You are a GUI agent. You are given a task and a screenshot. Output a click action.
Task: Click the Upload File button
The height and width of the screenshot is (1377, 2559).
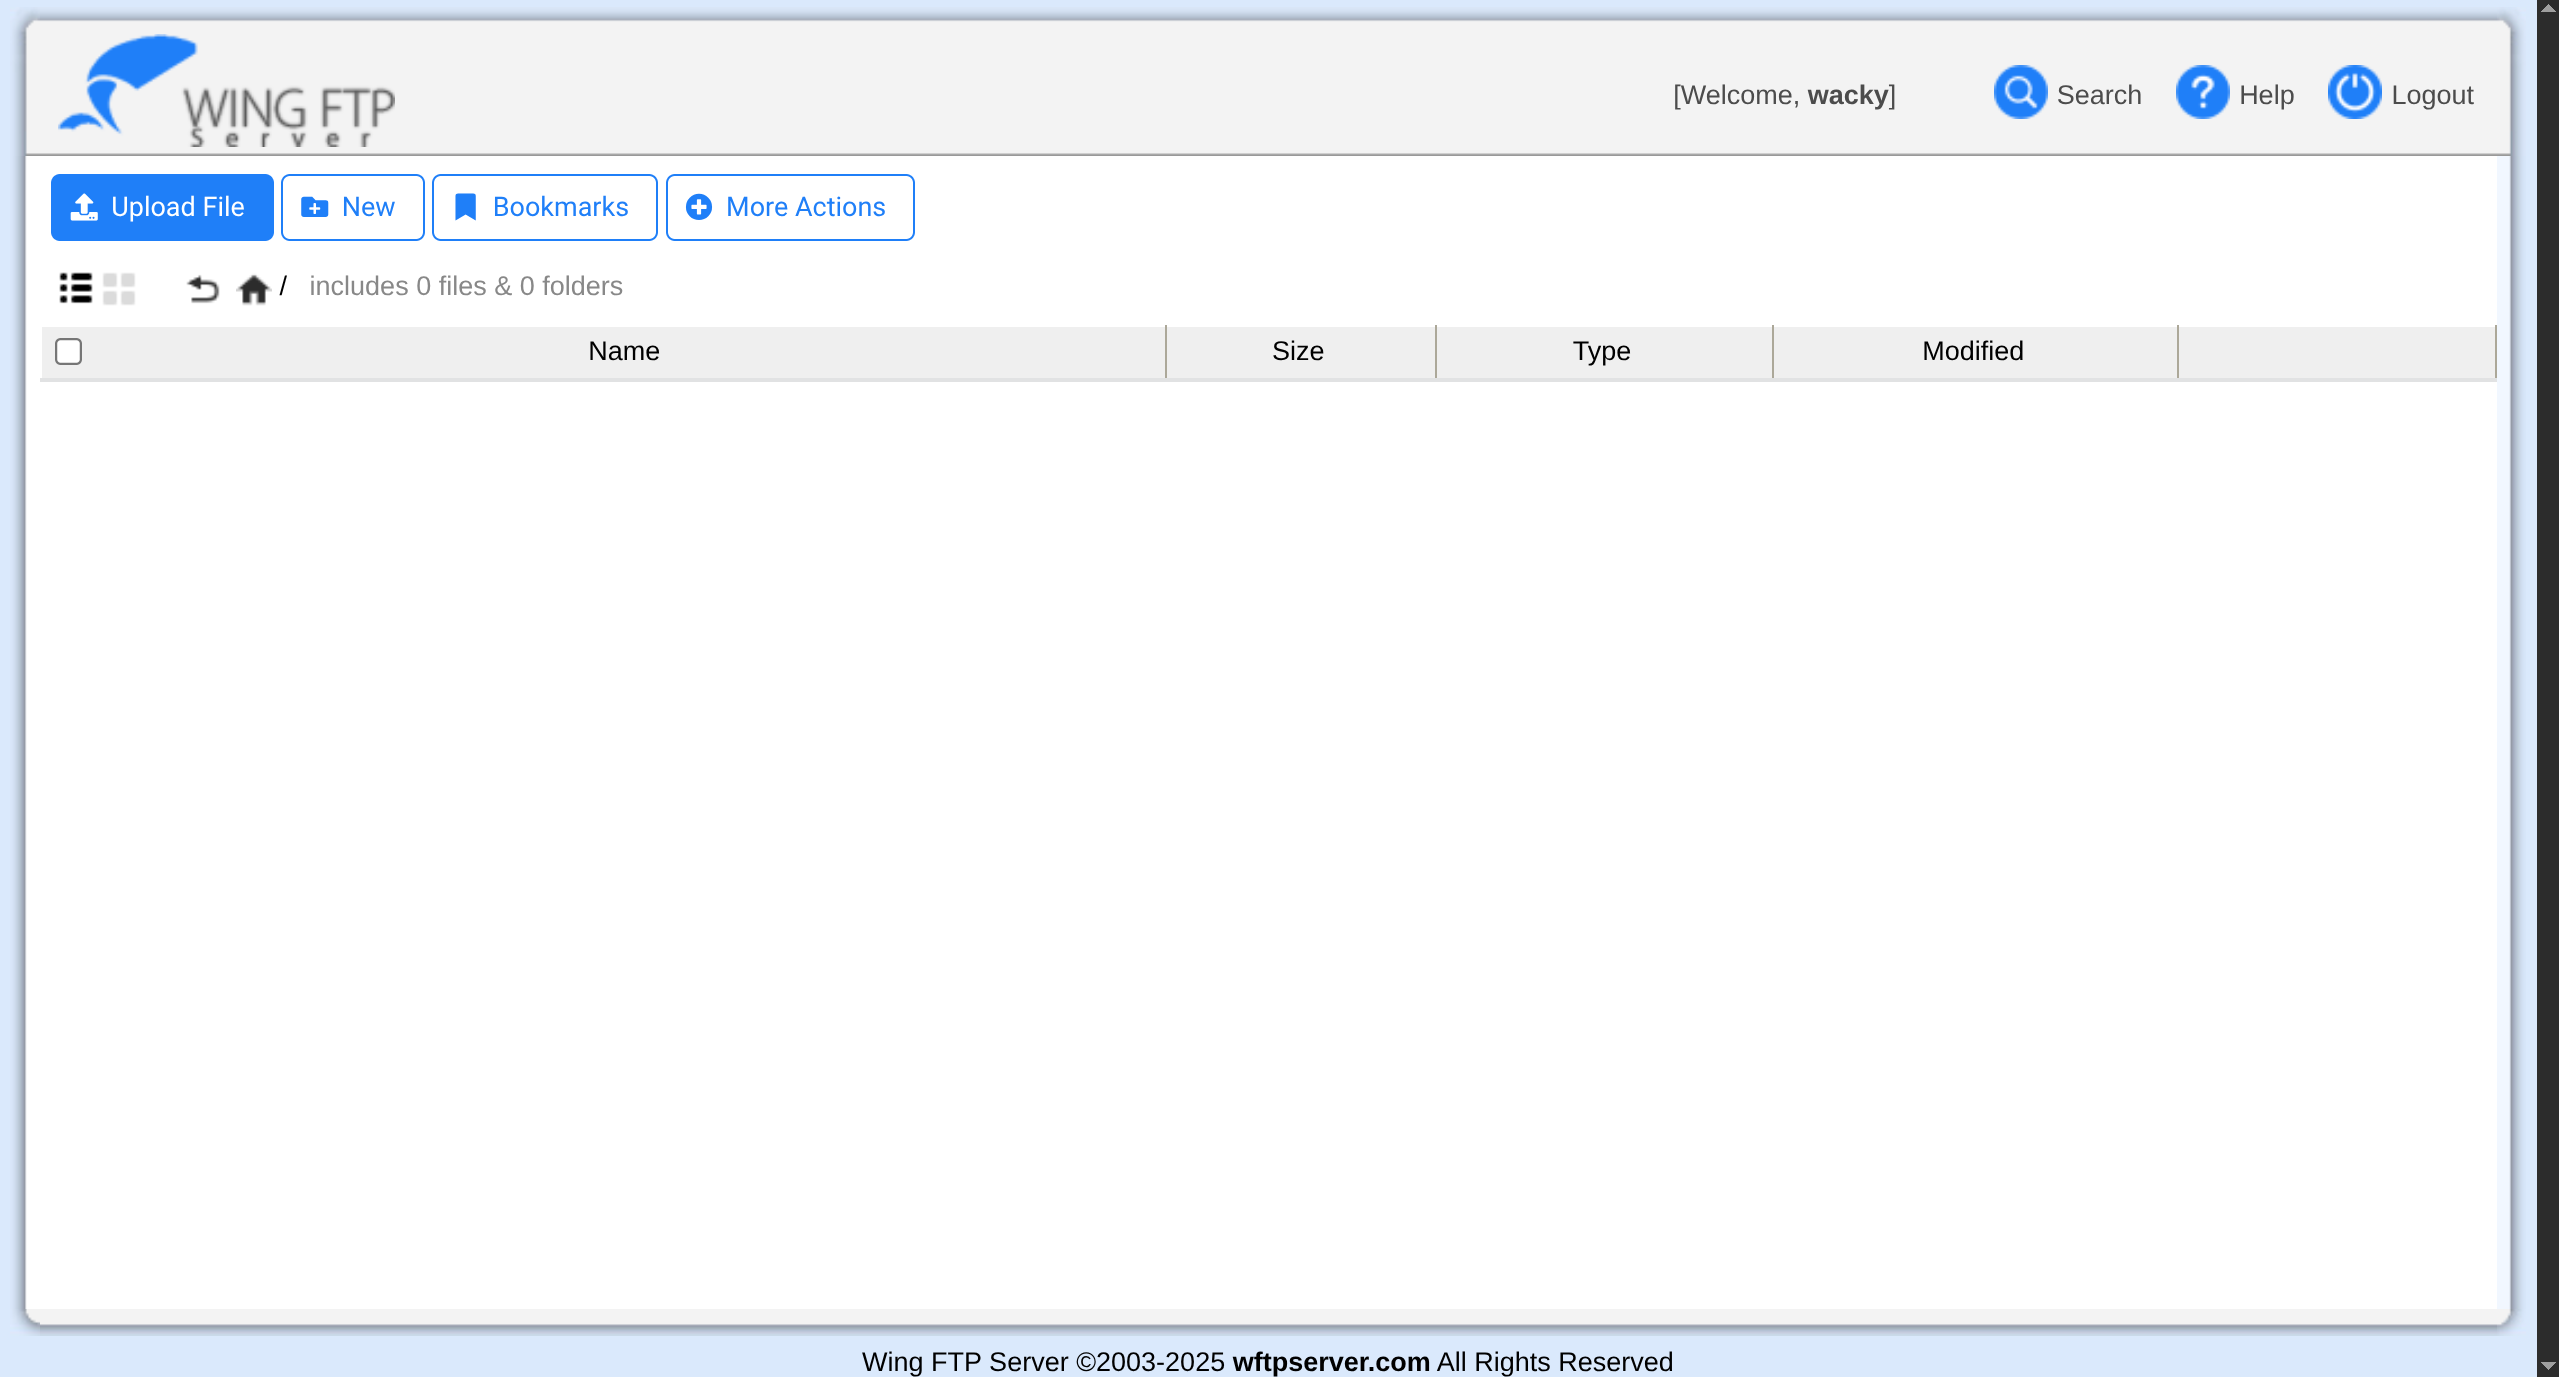pyautogui.click(x=162, y=207)
